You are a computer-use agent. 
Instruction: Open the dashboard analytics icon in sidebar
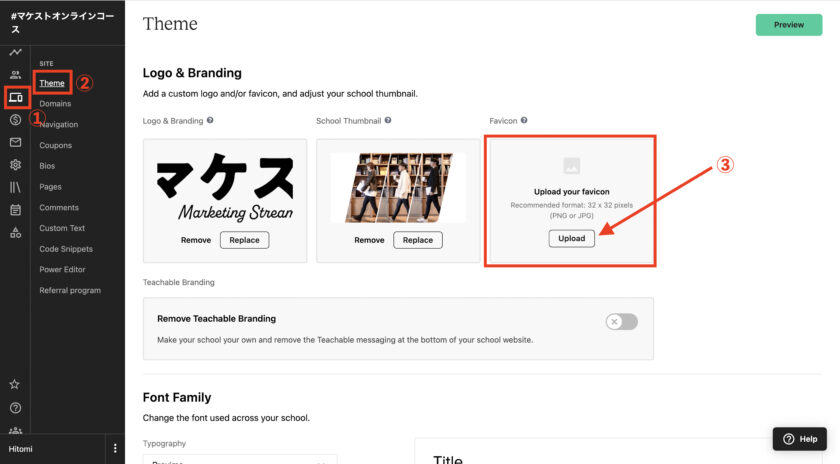click(15, 52)
